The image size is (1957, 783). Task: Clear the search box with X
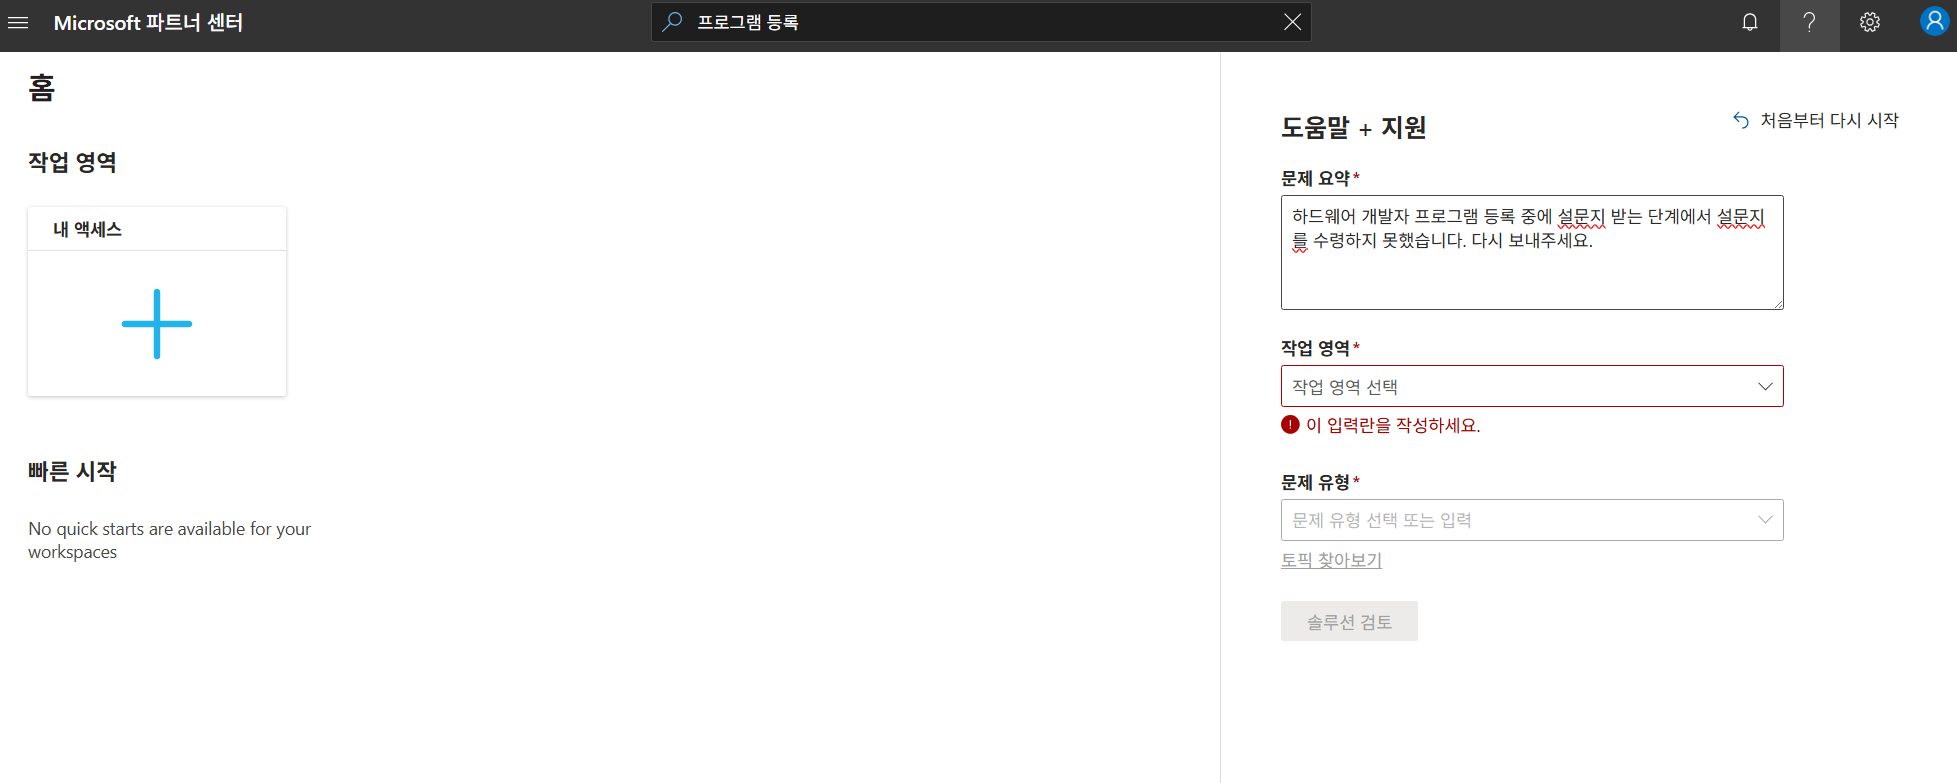pyautogui.click(x=1292, y=22)
